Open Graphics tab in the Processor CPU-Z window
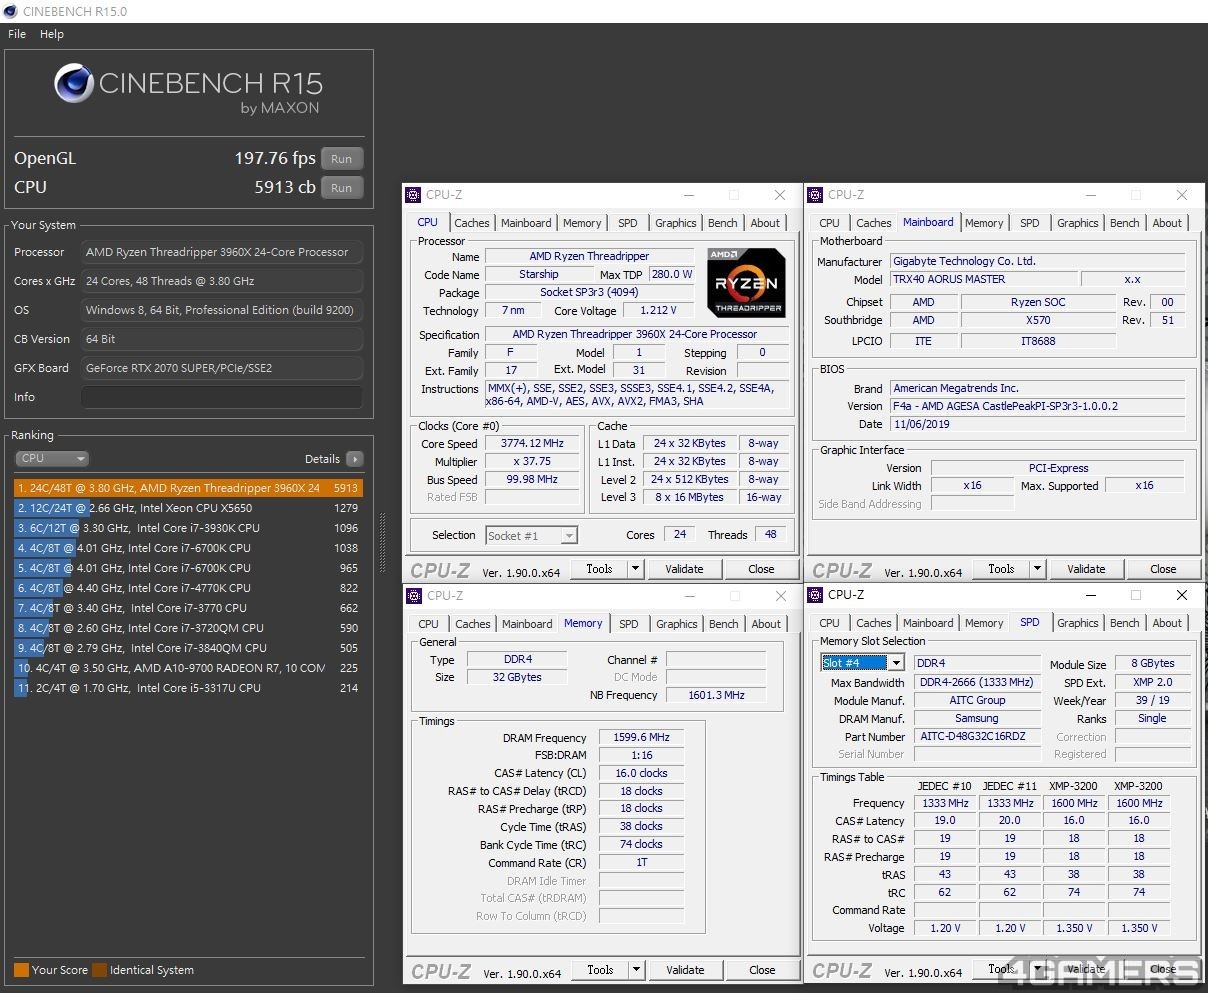The image size is (1208, 993). point(676,223)
